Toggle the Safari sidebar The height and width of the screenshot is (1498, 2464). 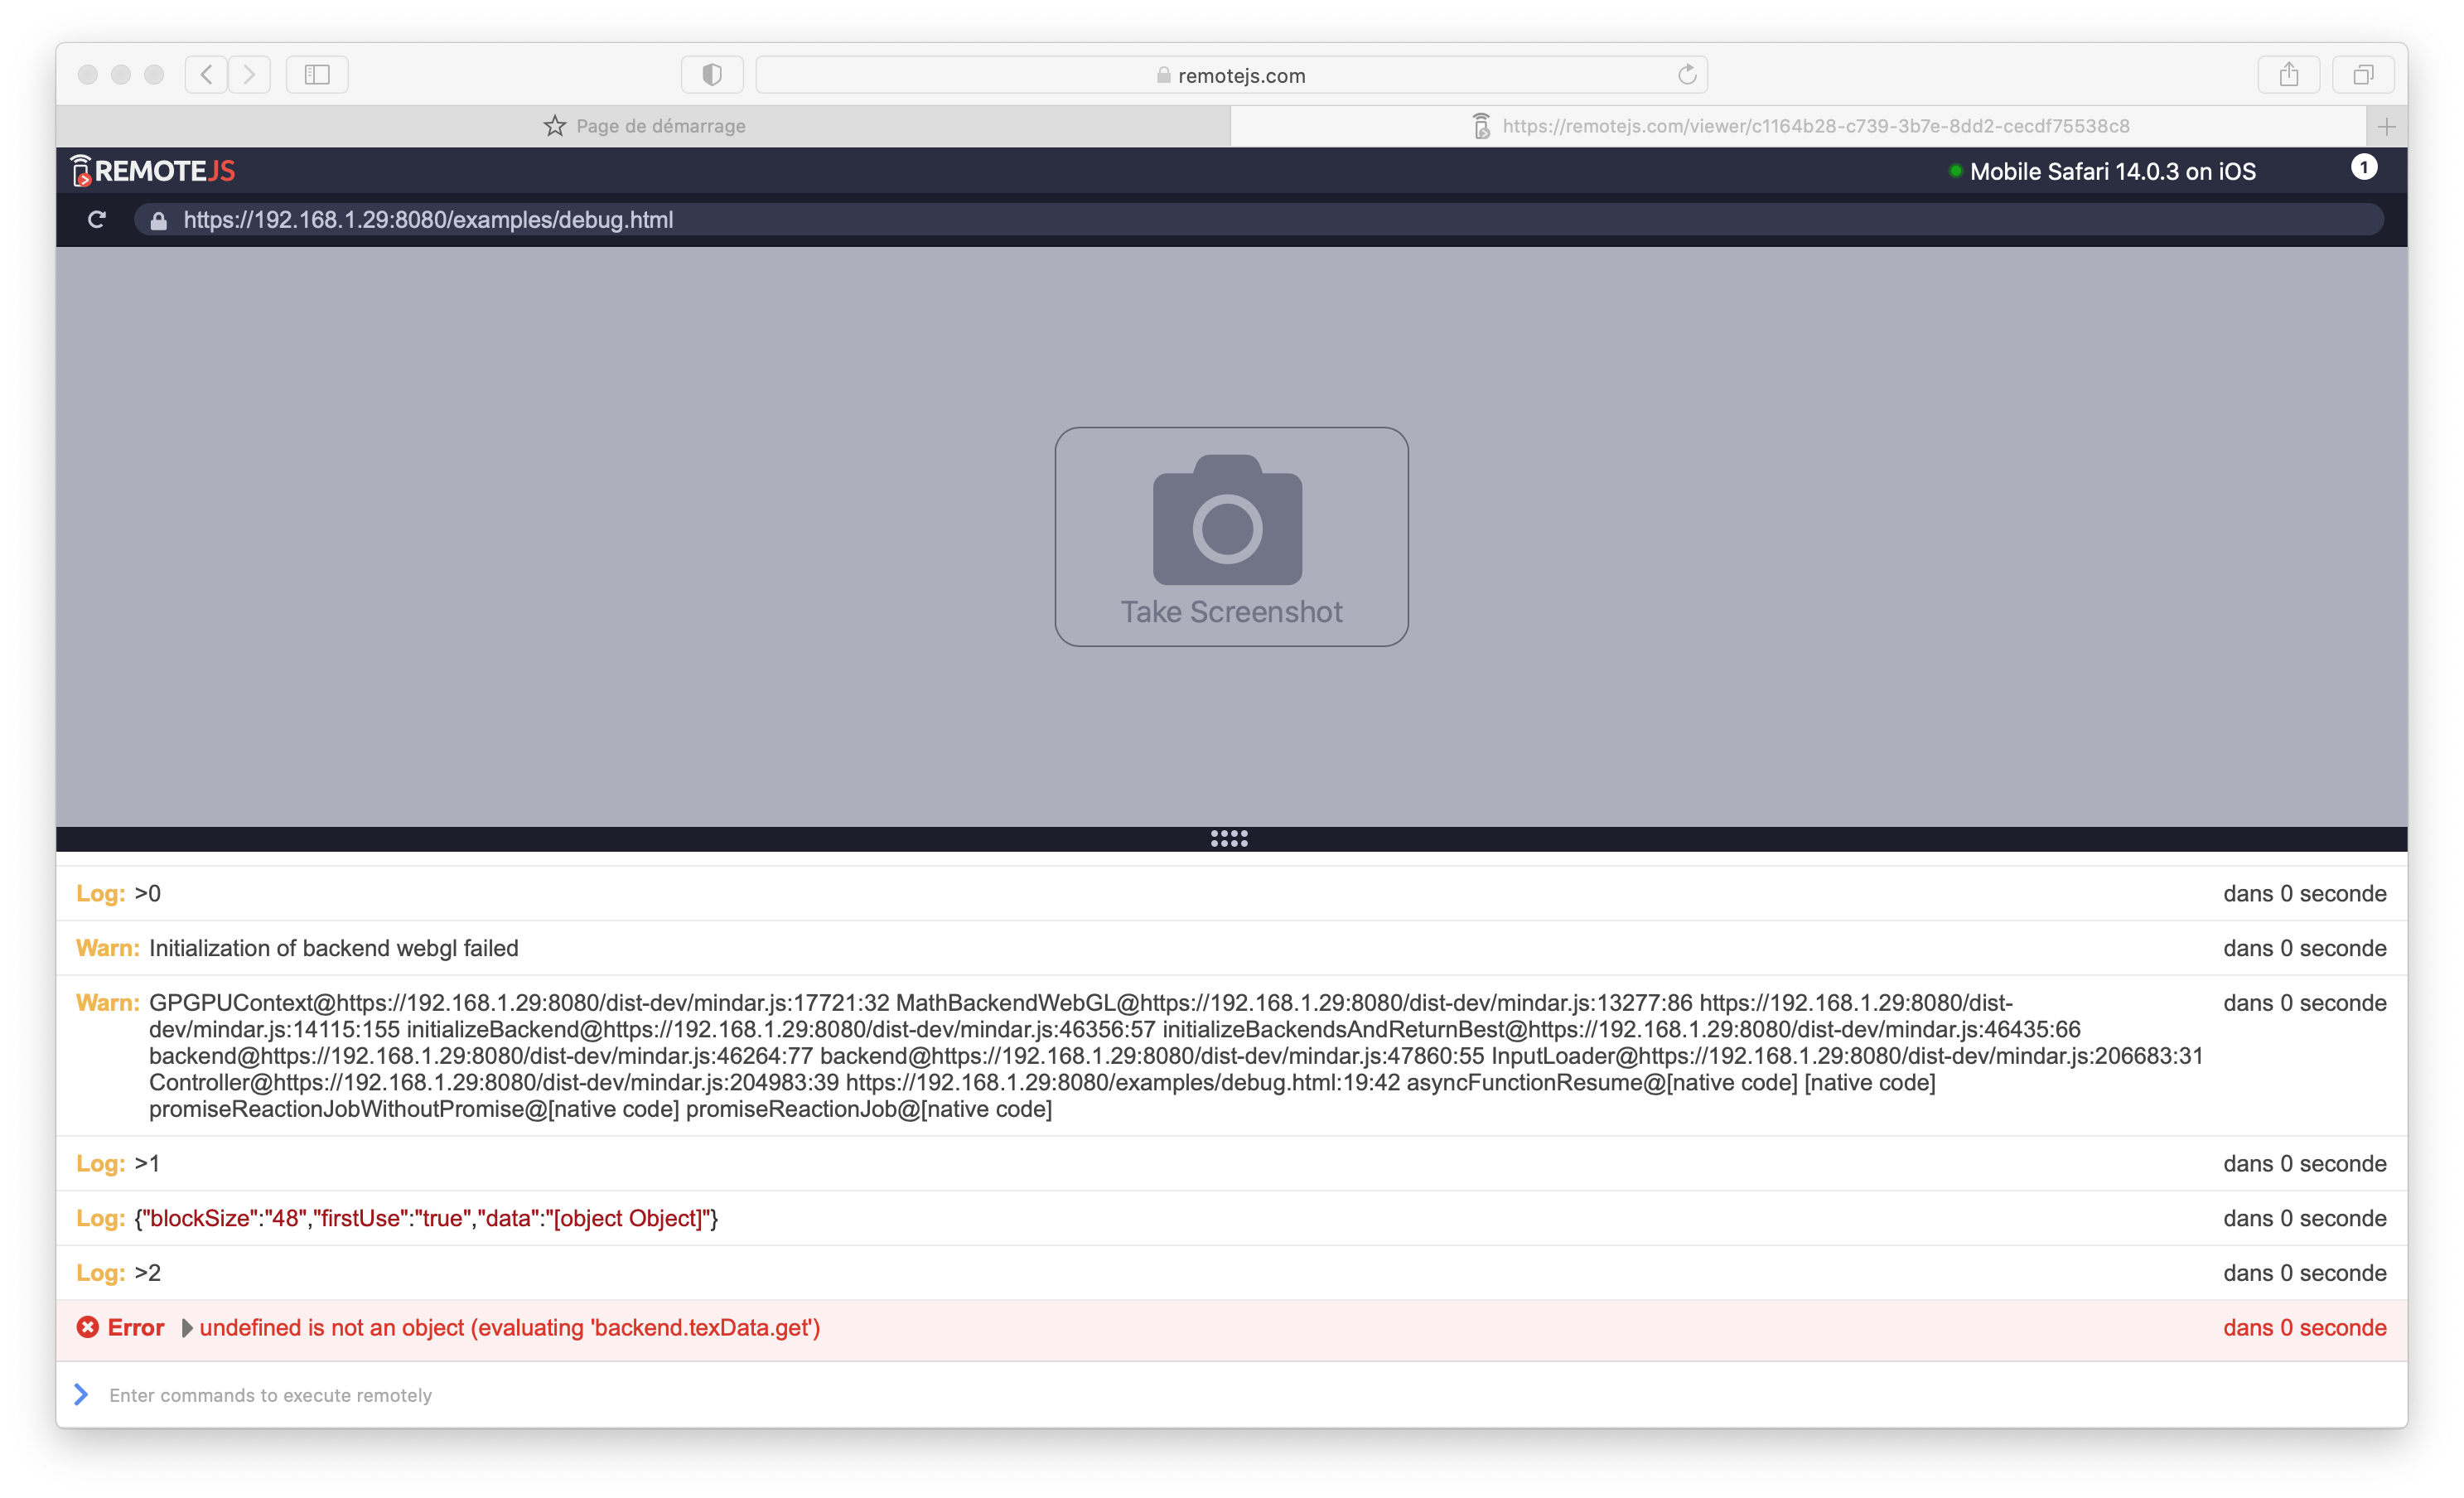[316, 74]
